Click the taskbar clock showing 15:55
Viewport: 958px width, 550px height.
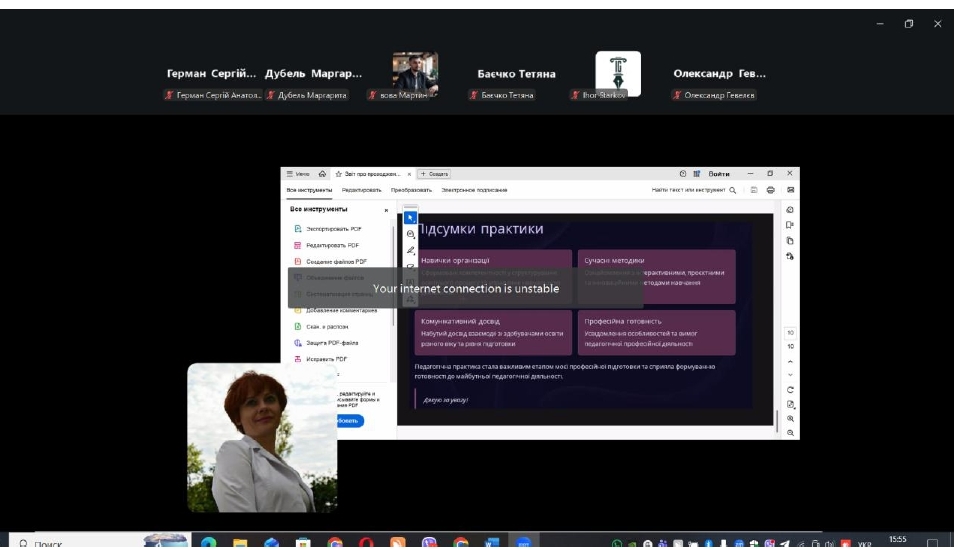tap(898, 540)
